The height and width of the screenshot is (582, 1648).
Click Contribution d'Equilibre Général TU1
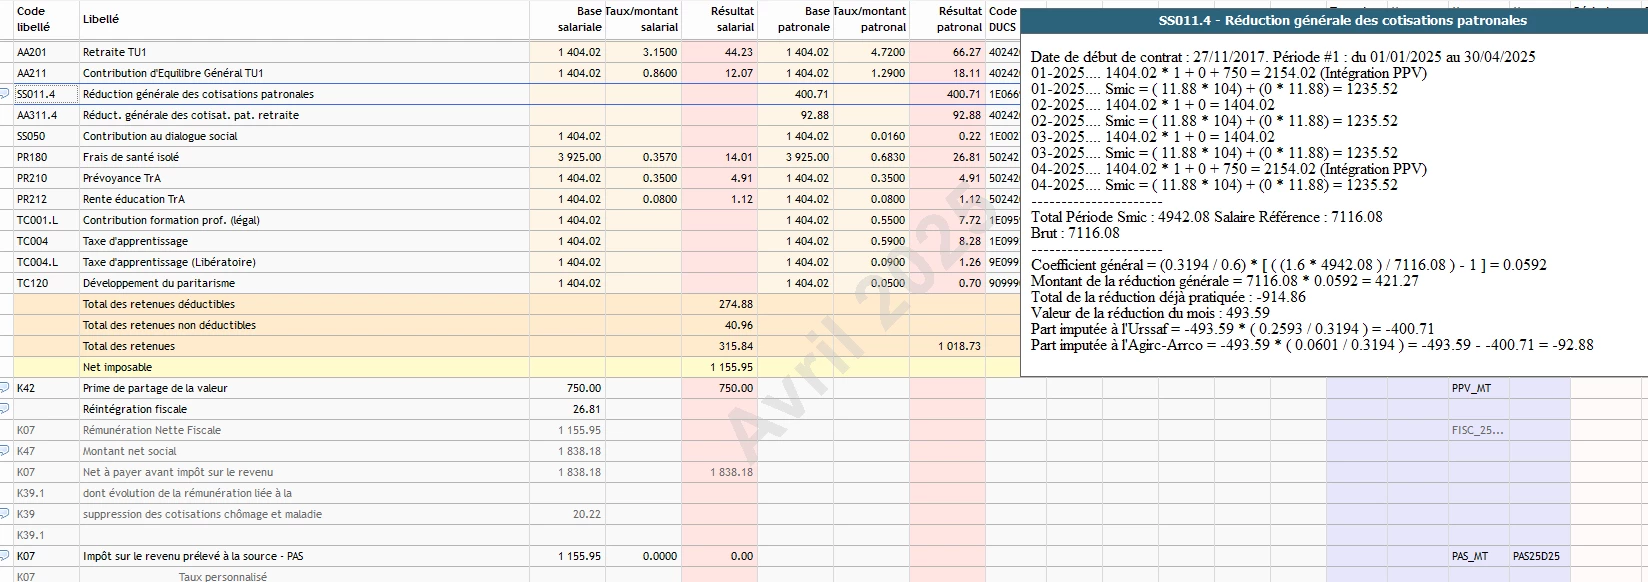click(173, 73)
